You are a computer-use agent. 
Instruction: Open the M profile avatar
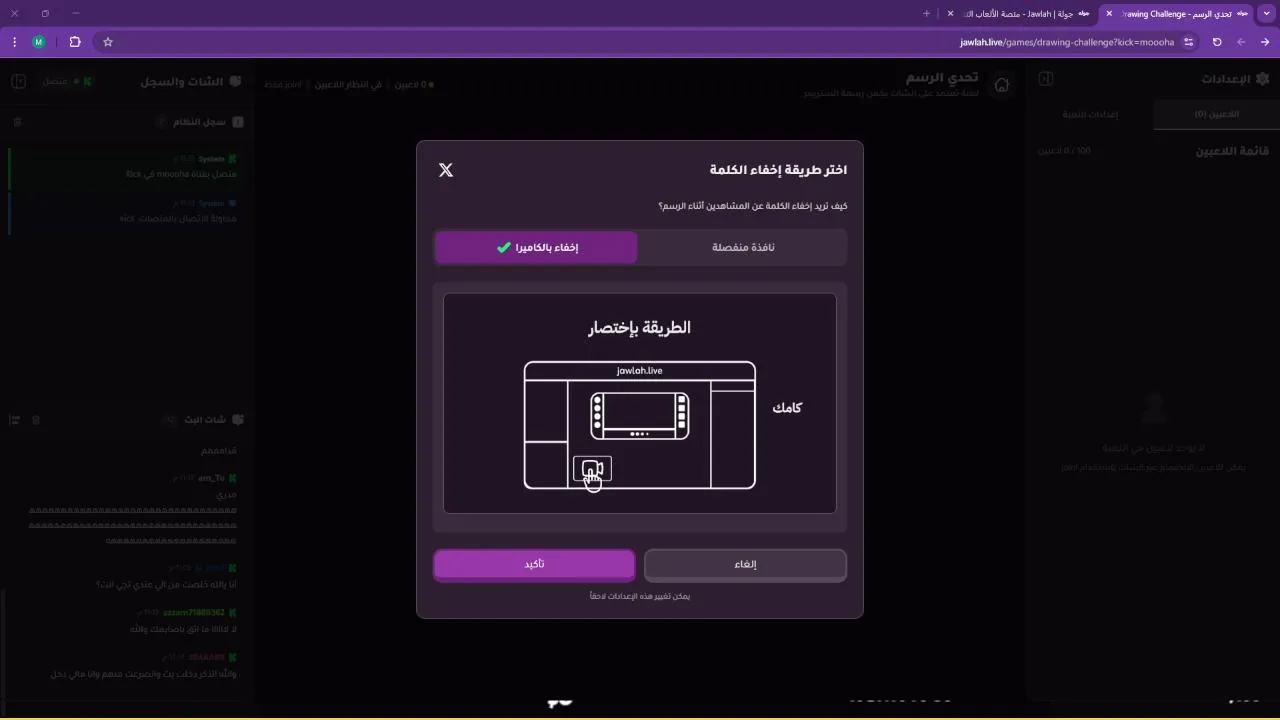39,42
